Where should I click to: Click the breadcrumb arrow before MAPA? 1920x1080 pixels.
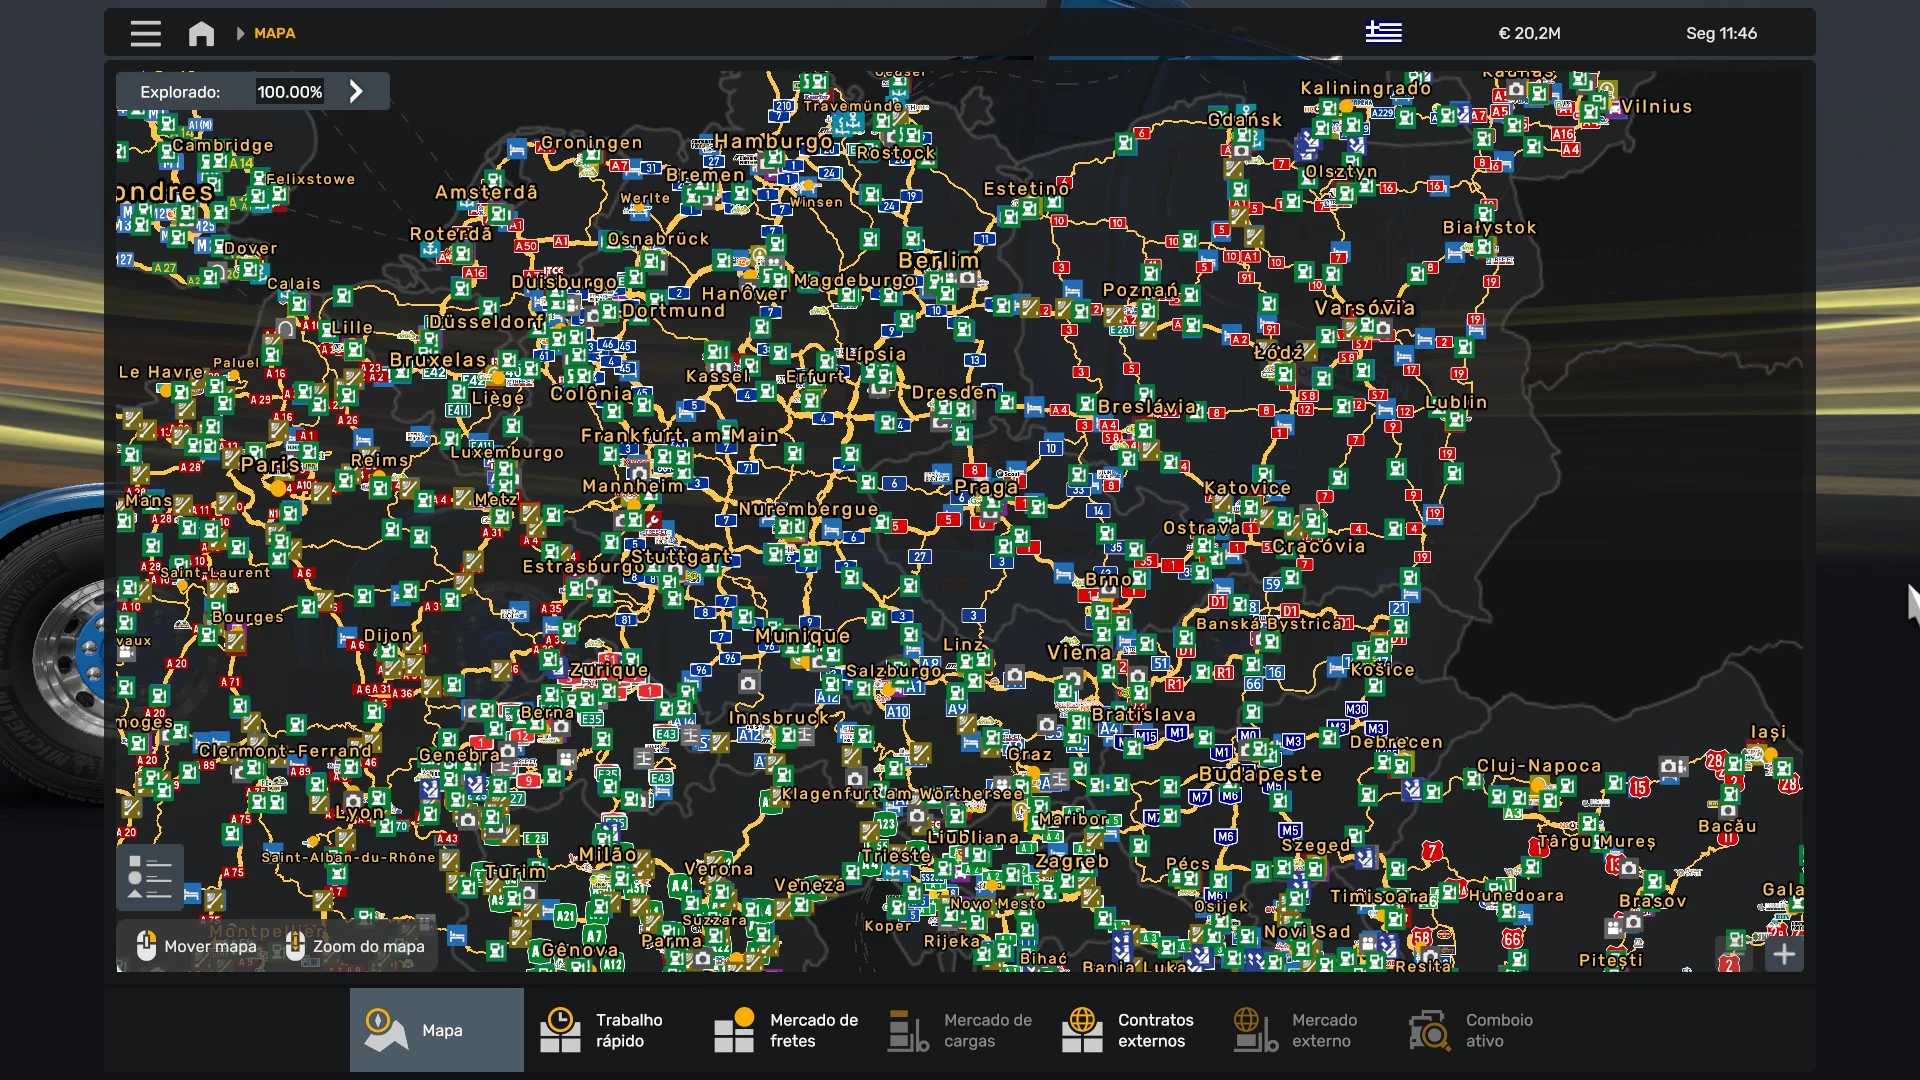point(240,34)
